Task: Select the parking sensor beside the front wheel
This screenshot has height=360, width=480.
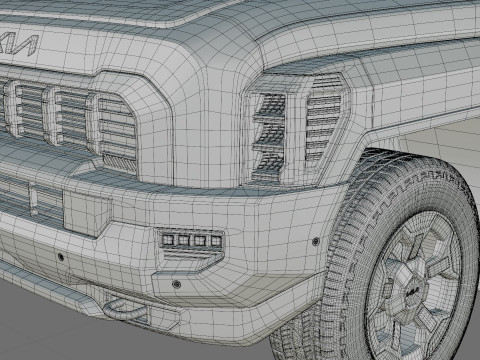Action: (315, 242)
